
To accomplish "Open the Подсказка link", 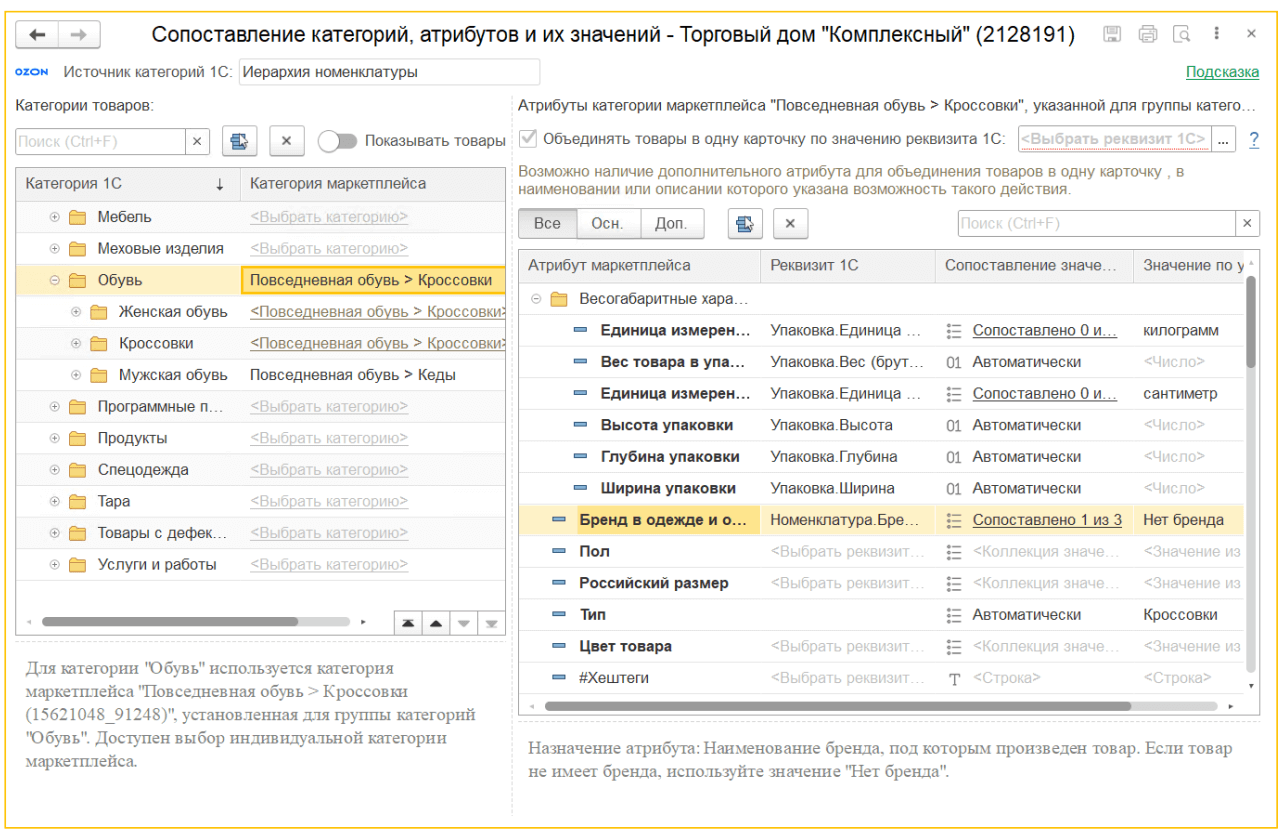I will pyautogui.click(x=1222, y=72).
